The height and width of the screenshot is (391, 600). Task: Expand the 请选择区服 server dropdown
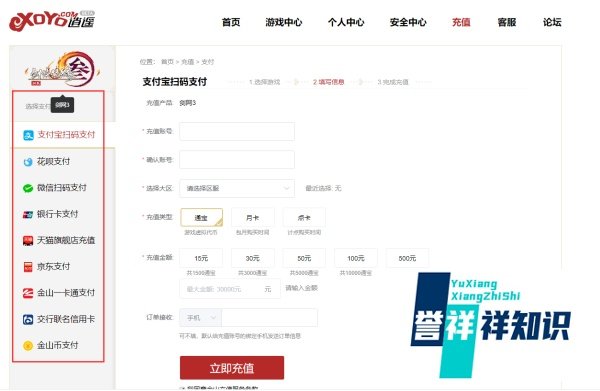tap(237, 188)
